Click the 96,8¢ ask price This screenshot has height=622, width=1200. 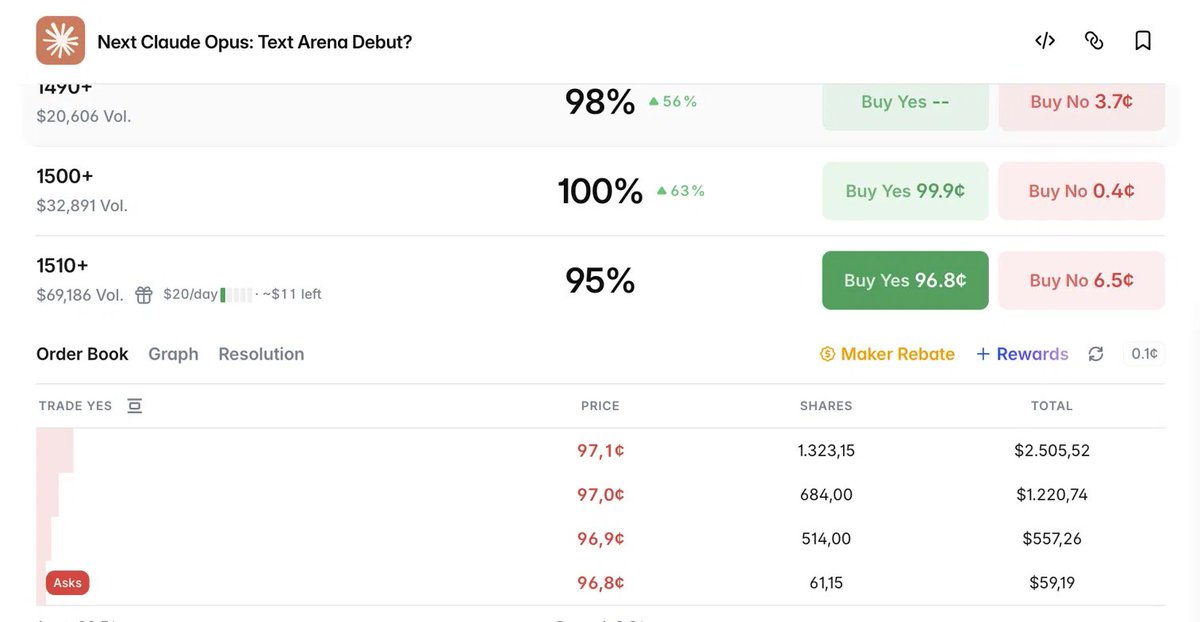[601, 583]
